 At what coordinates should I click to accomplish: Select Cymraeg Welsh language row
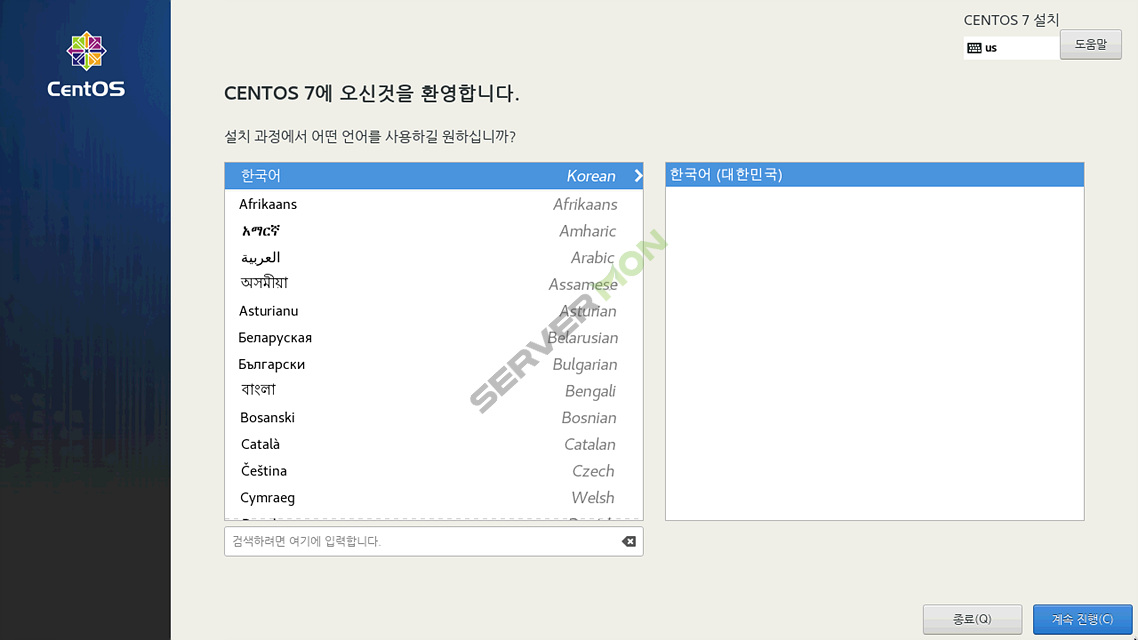pyautogui.click(x=433, y=498)
